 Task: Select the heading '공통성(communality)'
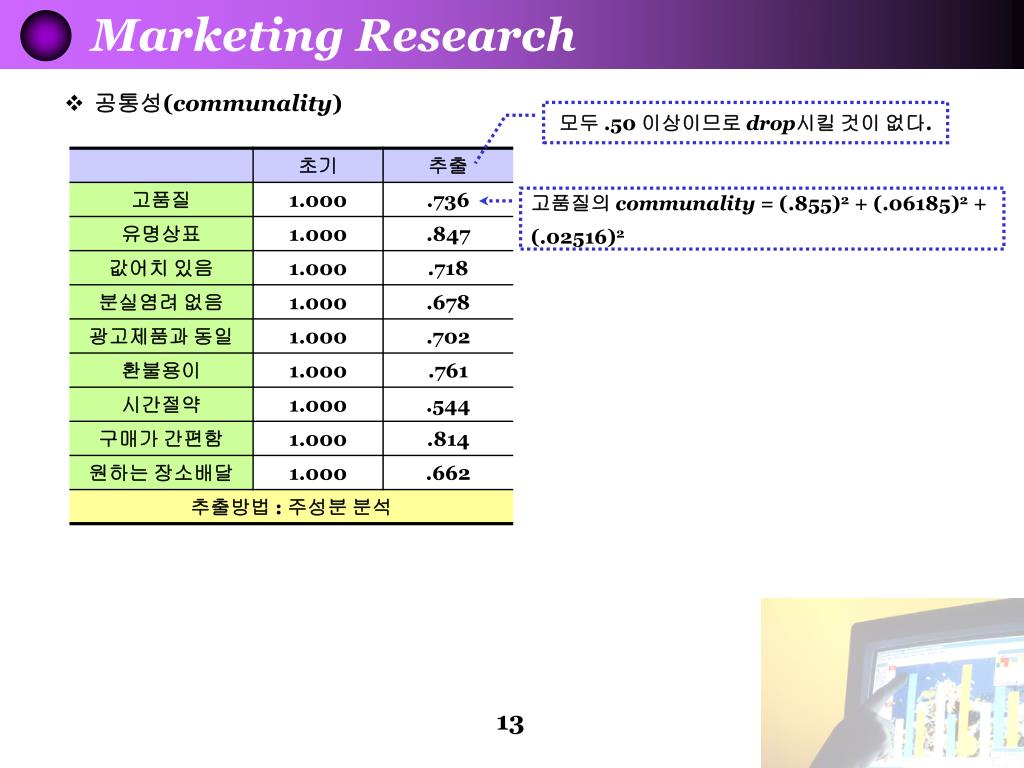[x=218, y=103]
